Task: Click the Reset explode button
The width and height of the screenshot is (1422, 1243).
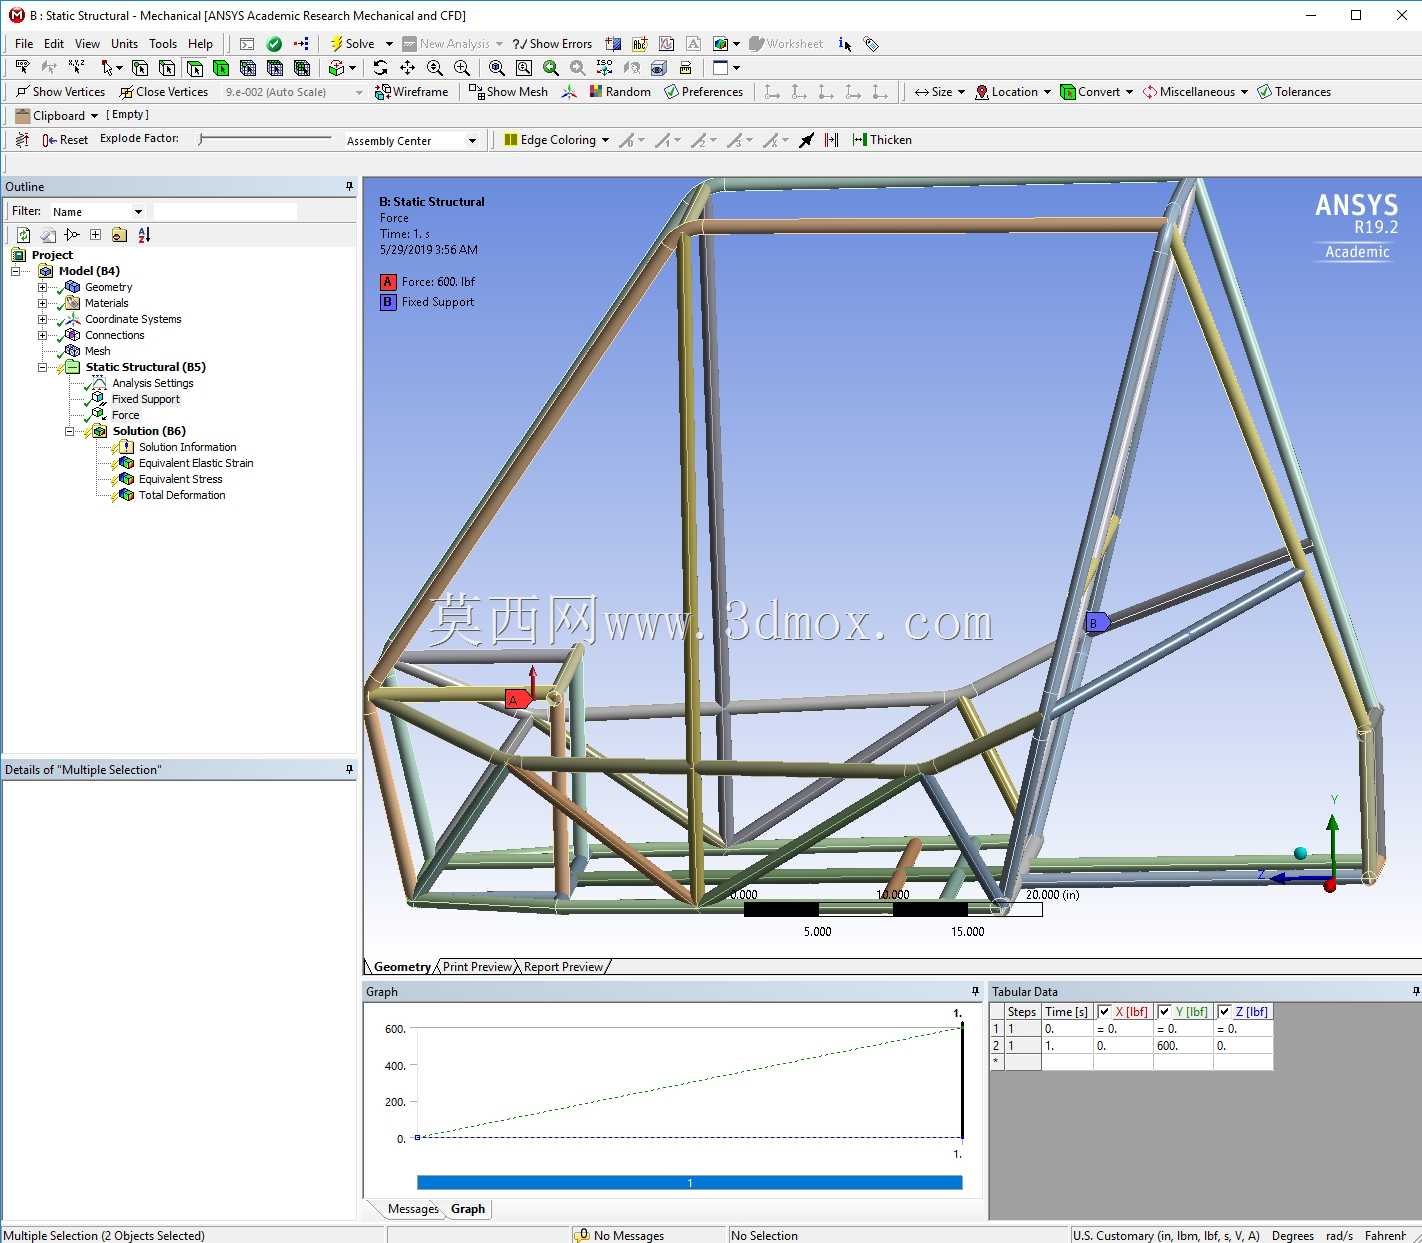Action: coord(65,140)
